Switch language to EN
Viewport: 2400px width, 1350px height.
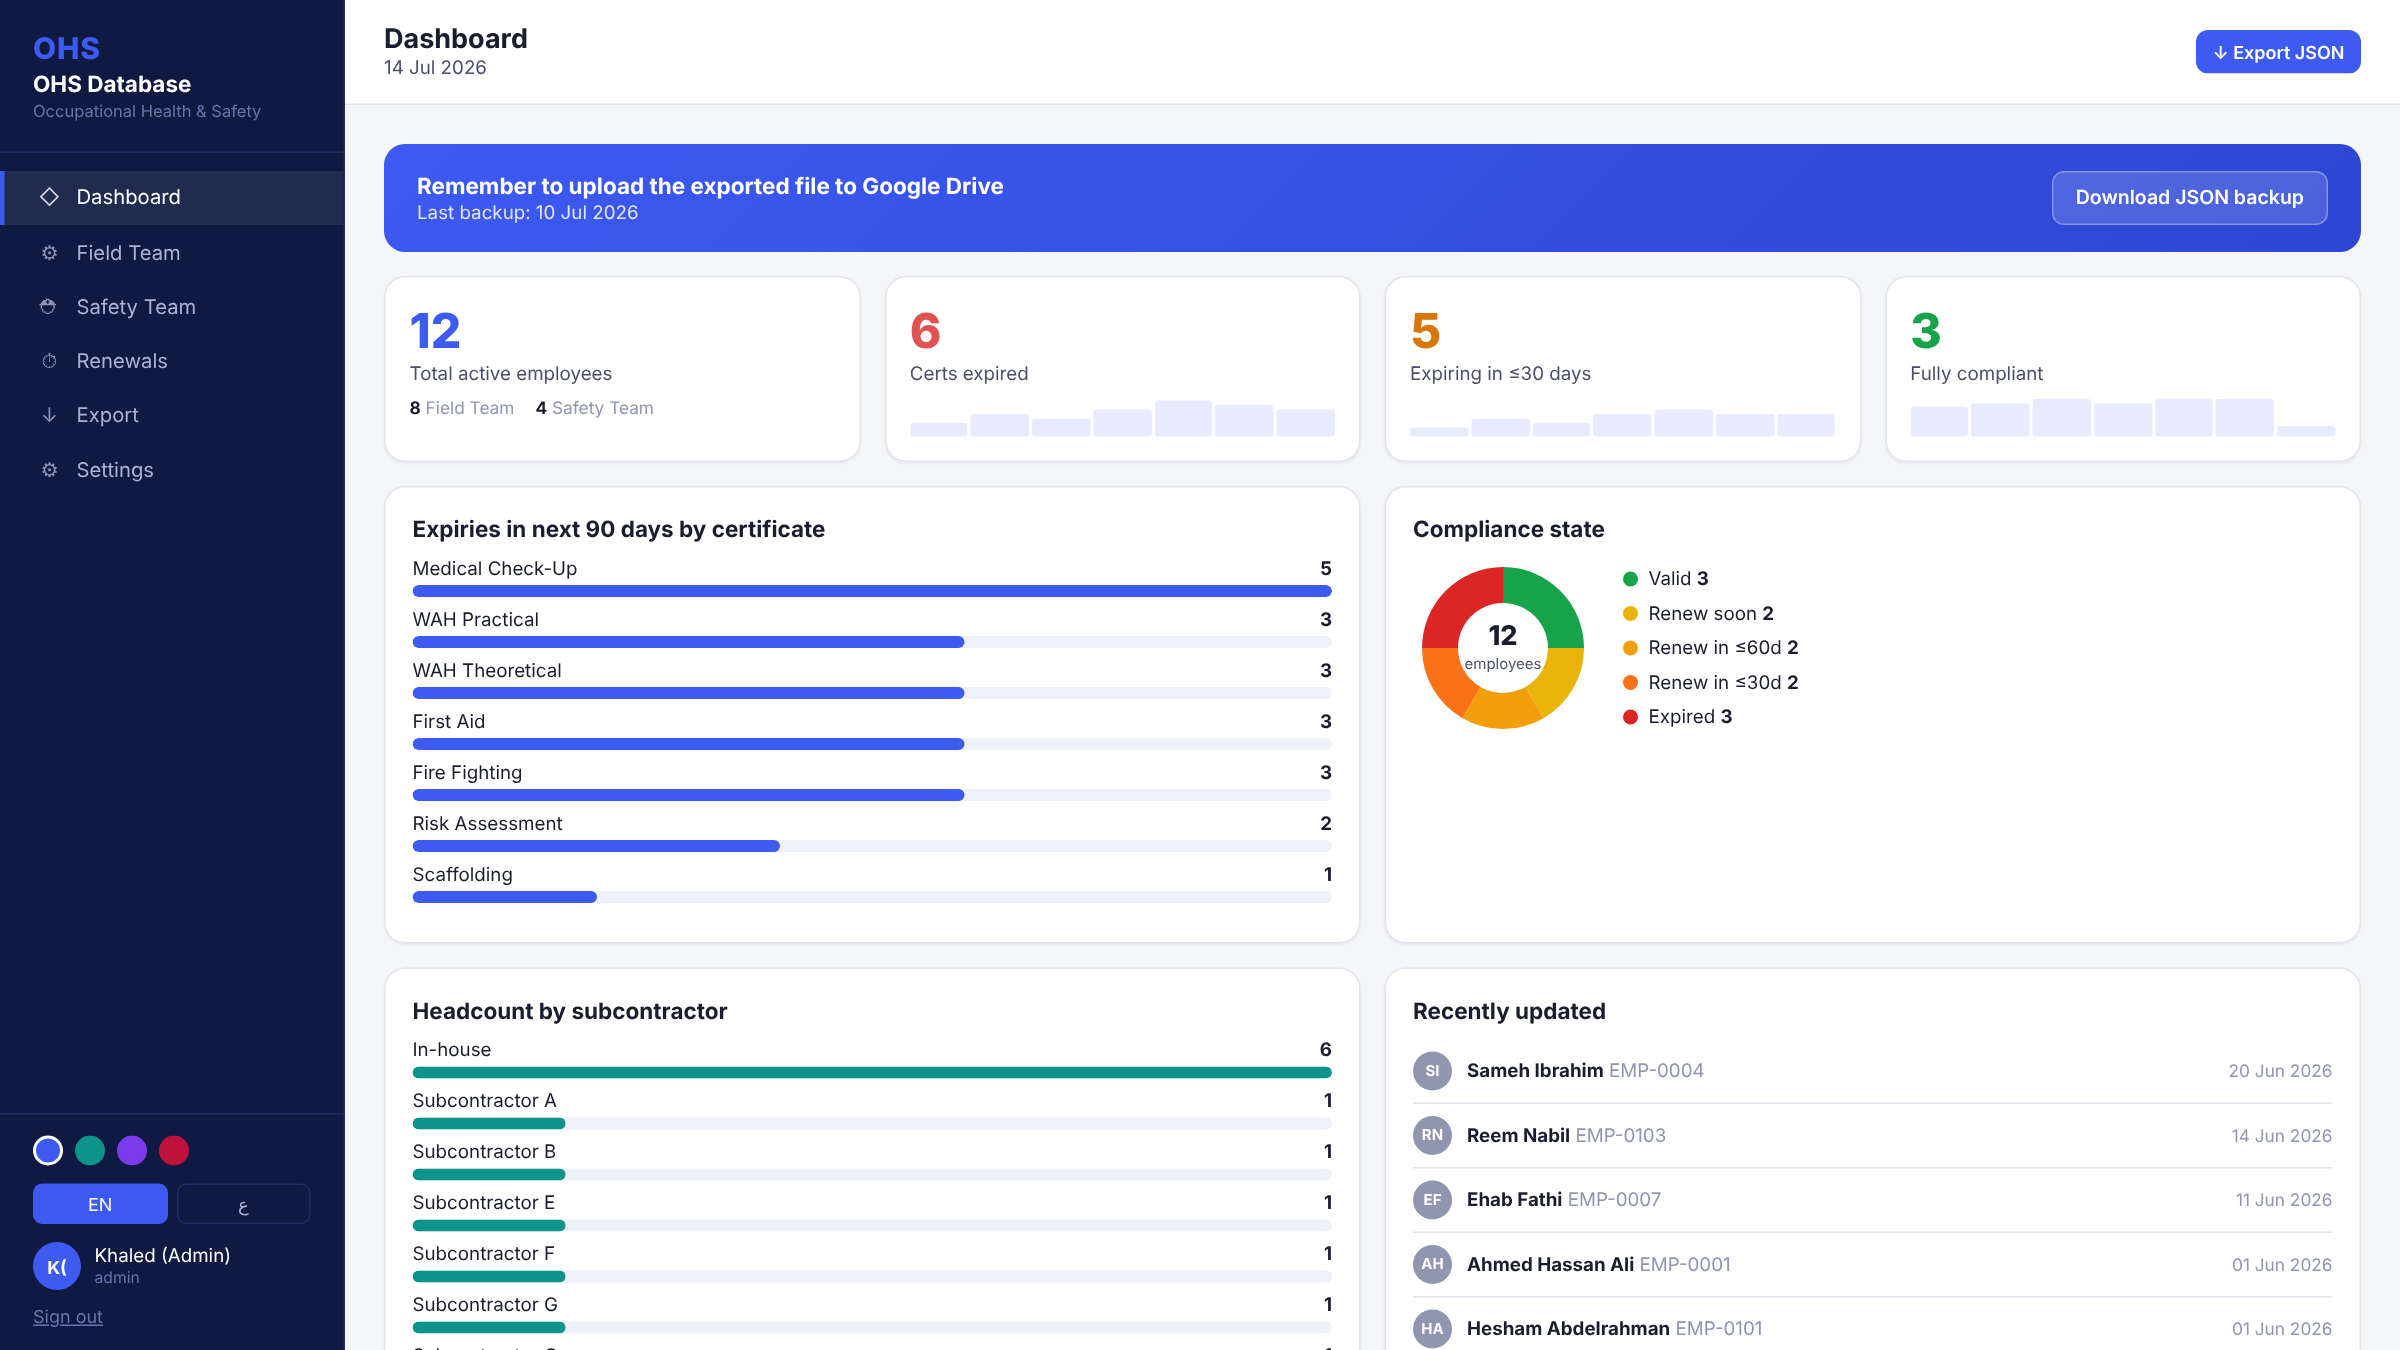pos(100,1204)
